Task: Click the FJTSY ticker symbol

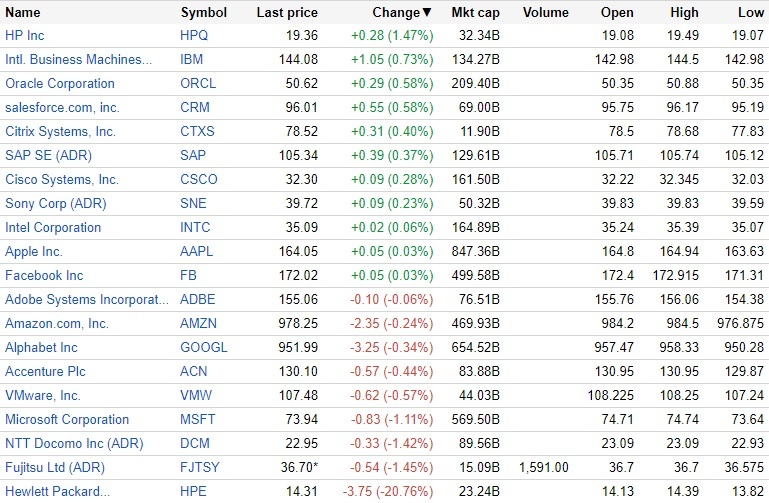Action: coord(199,467)
